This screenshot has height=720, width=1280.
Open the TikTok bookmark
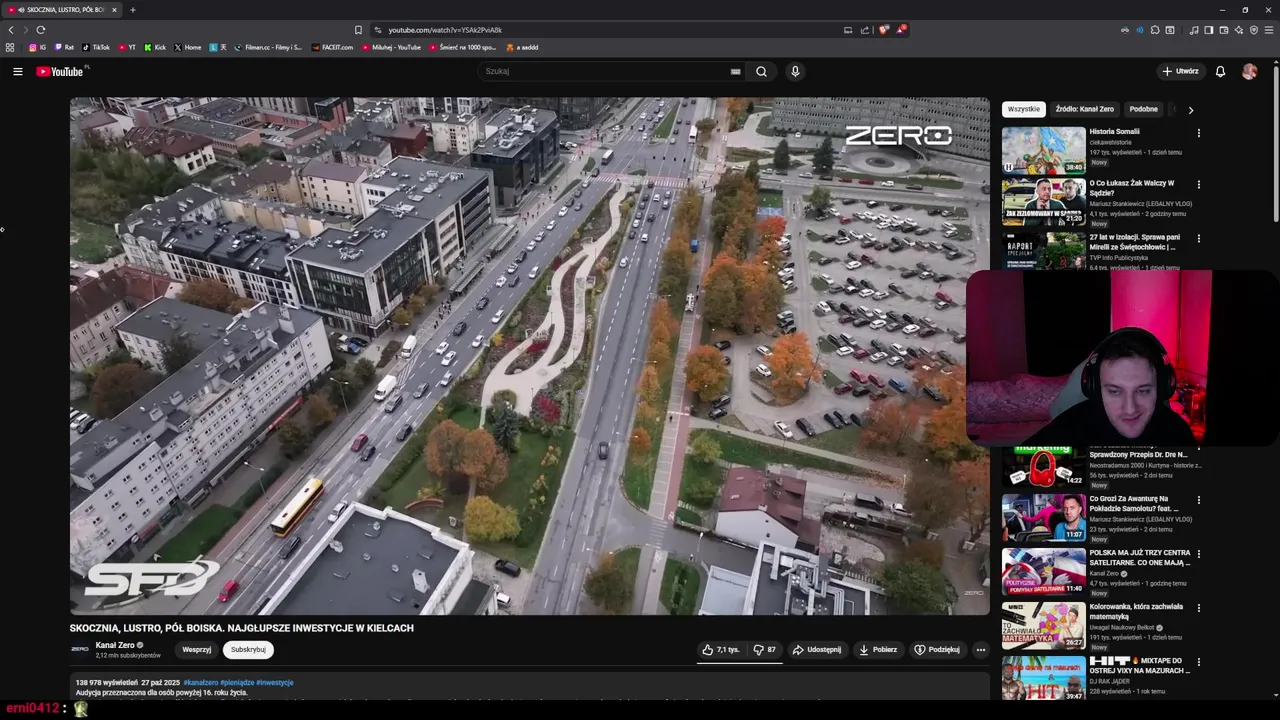pyautogui.click(x=96, y=47)
